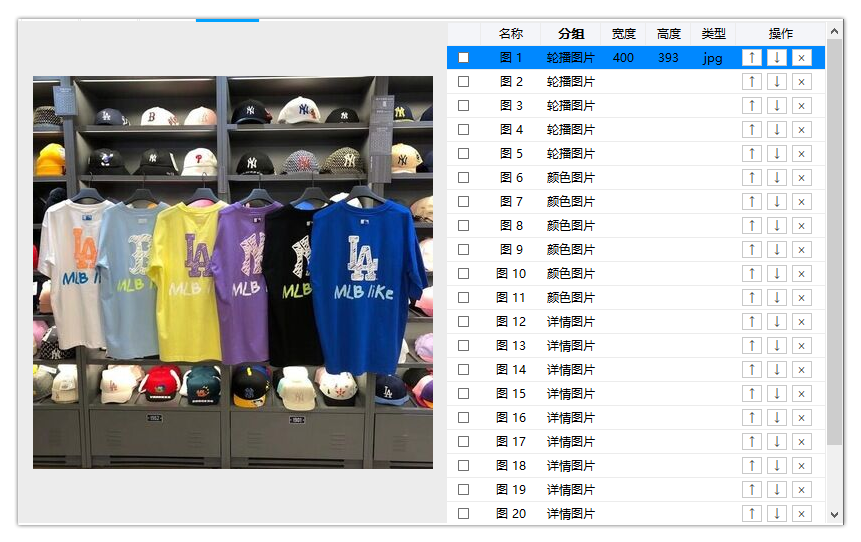Click the 操作 column header
This screenshot has height=542, width=861.
click(780, 33)
